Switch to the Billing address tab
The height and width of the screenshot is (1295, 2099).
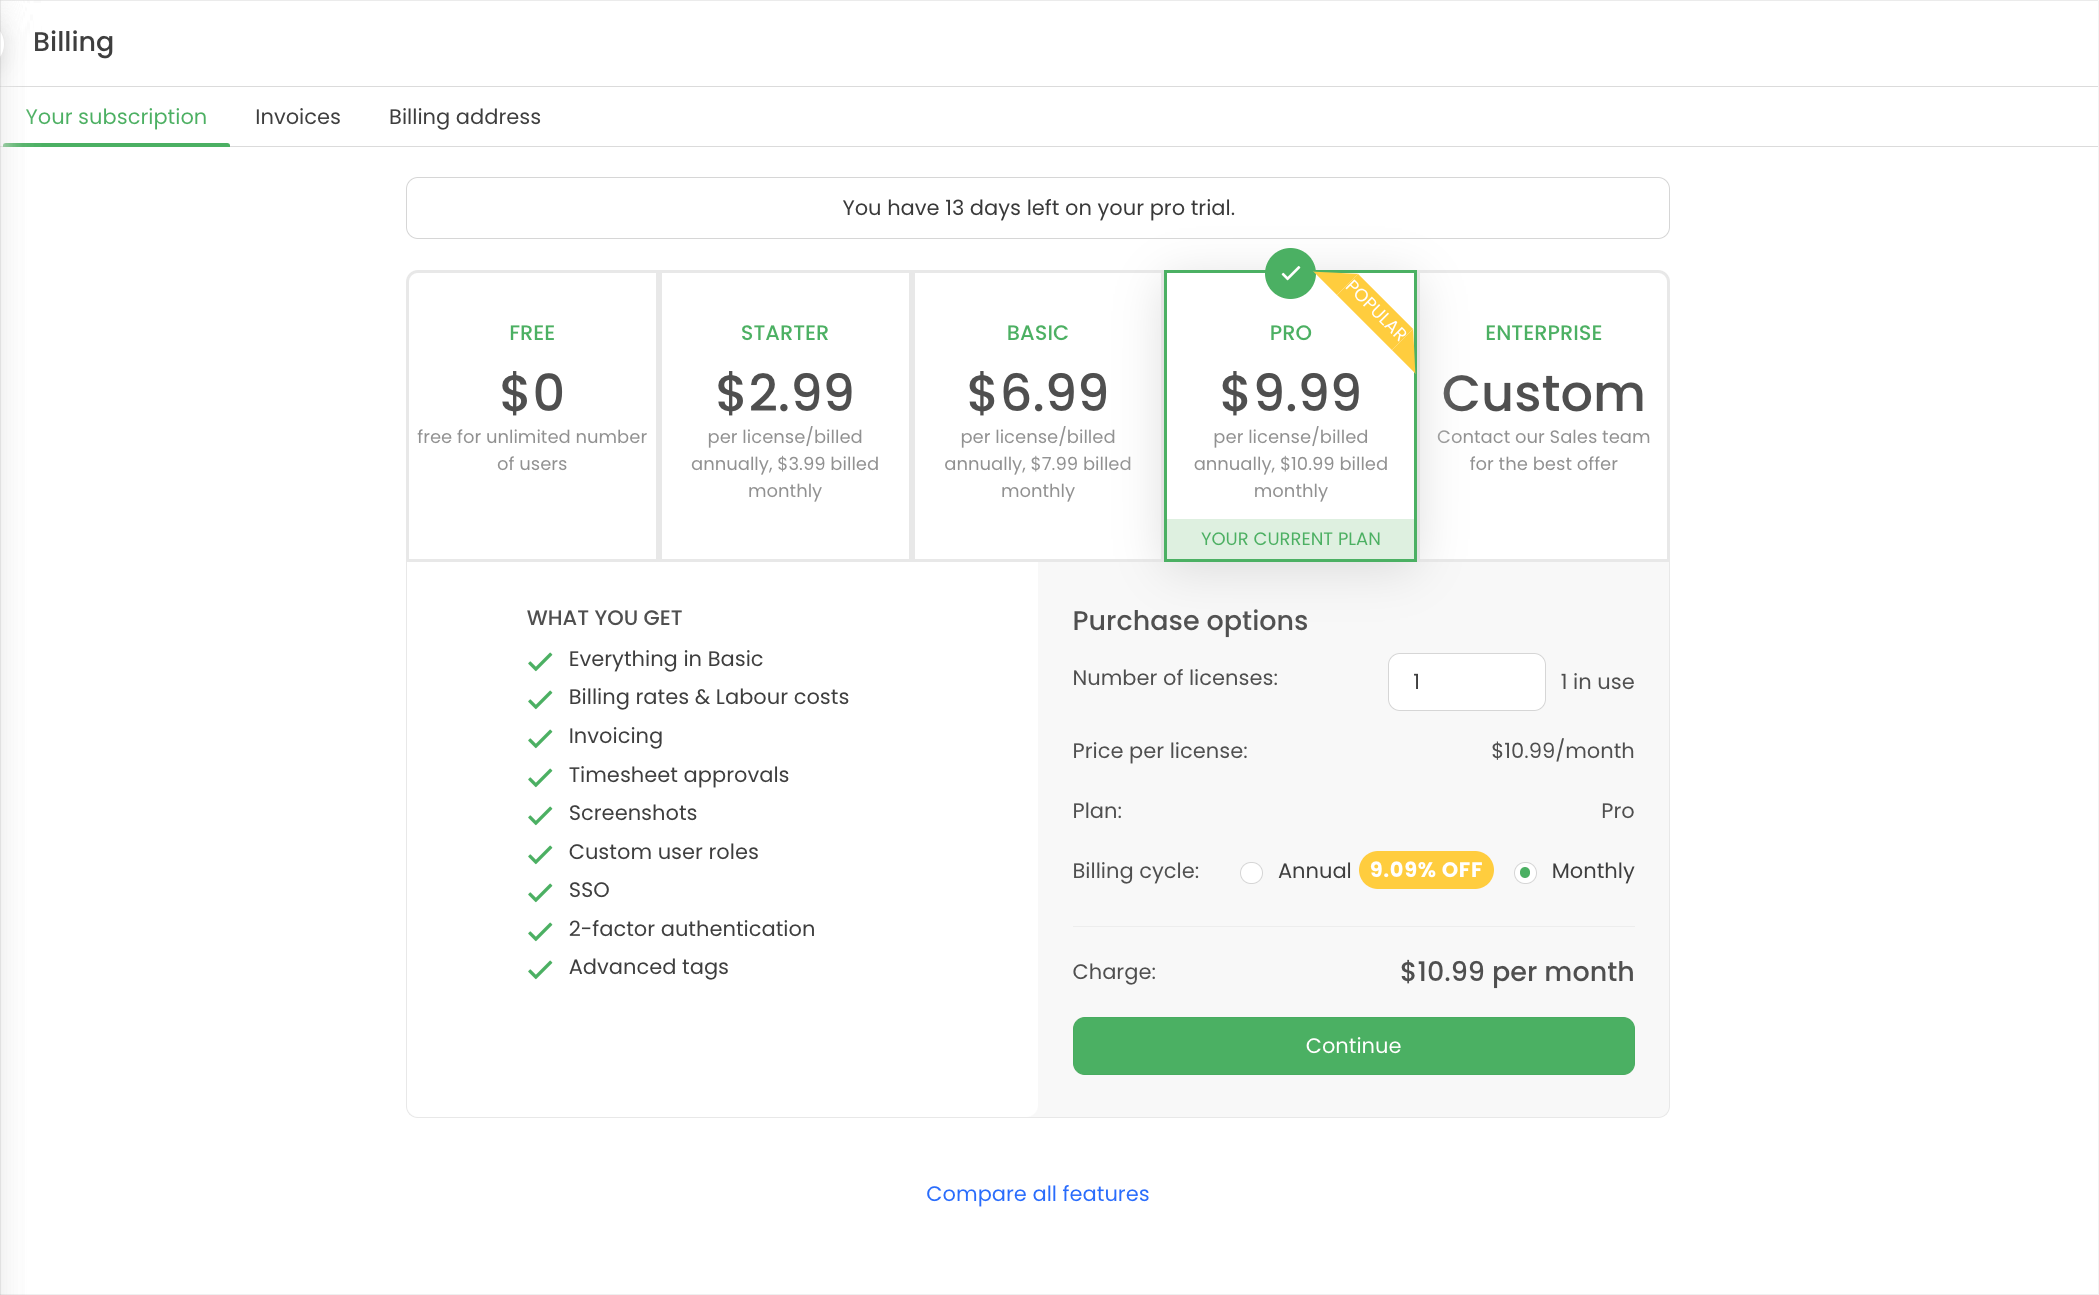(464, 117)
